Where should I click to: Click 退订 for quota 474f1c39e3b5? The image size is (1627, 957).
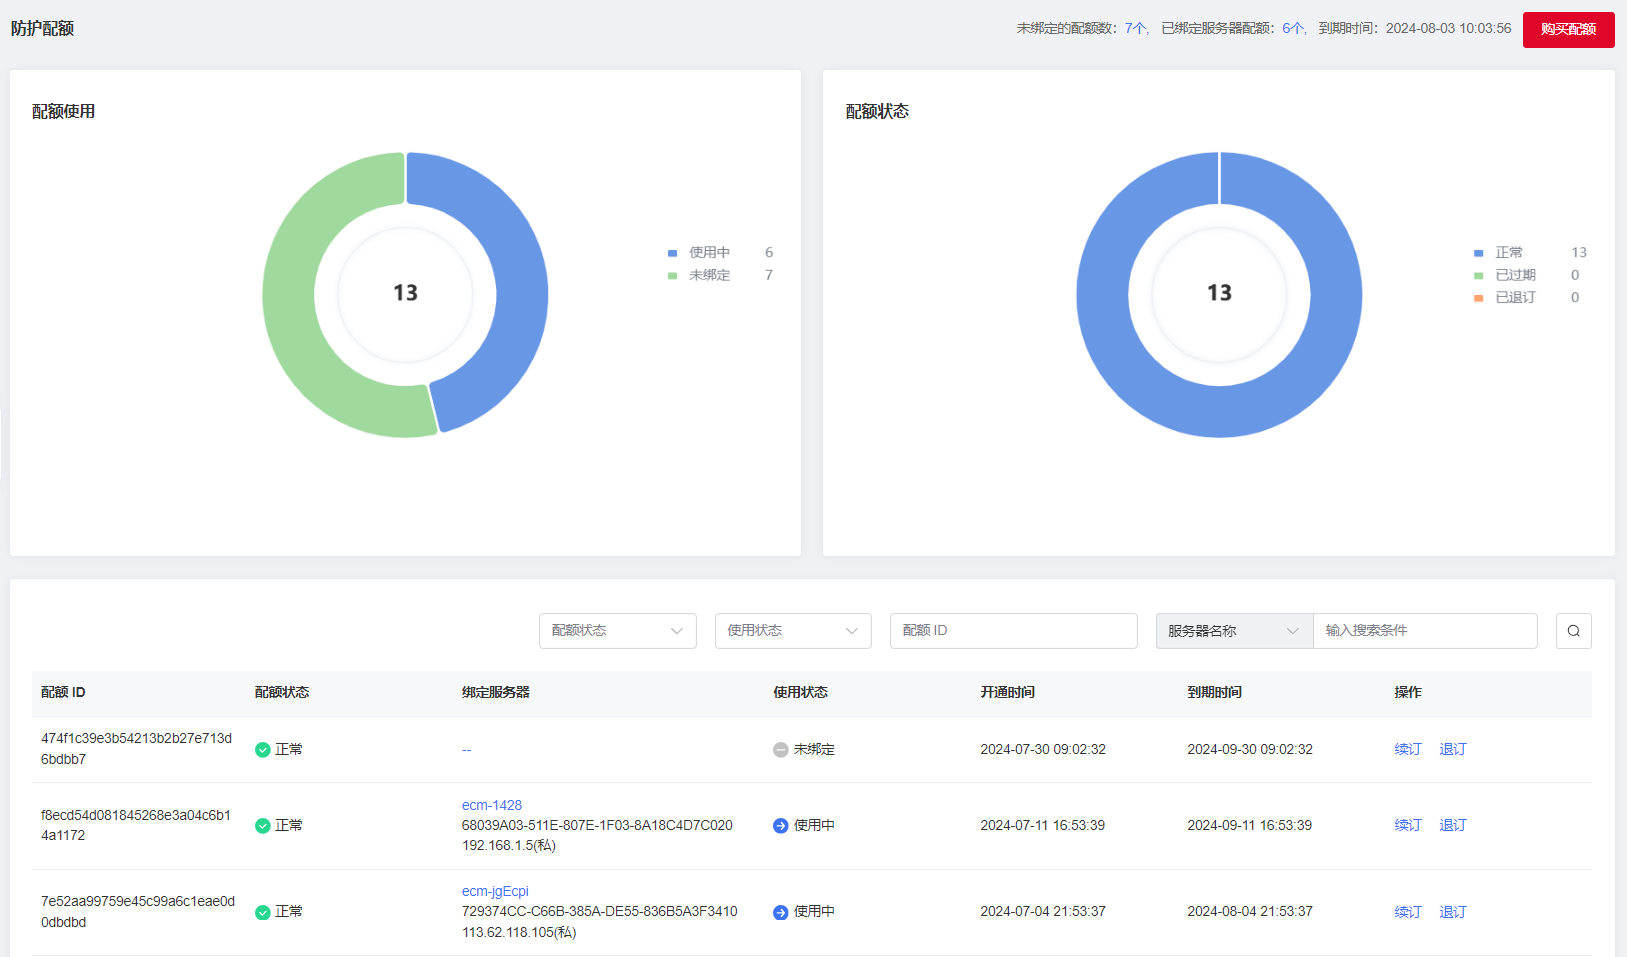coord(1453,749)
